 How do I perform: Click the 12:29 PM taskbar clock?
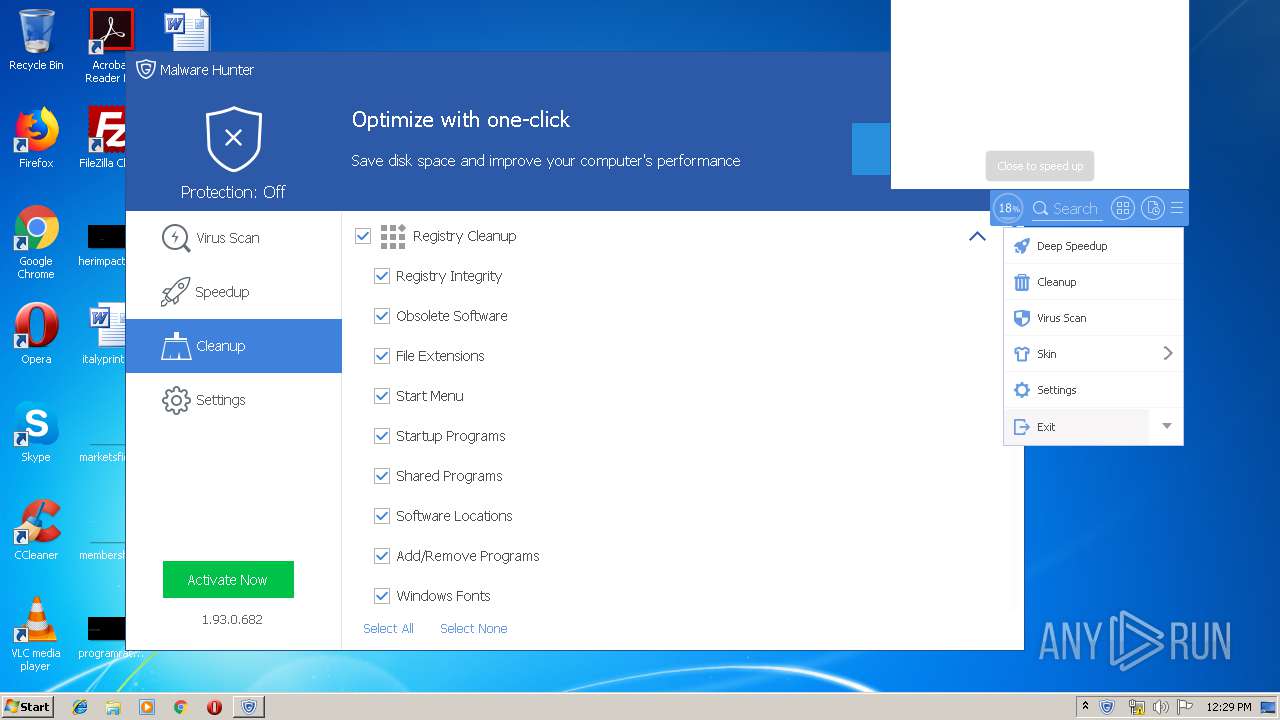tap(1228, 707)
